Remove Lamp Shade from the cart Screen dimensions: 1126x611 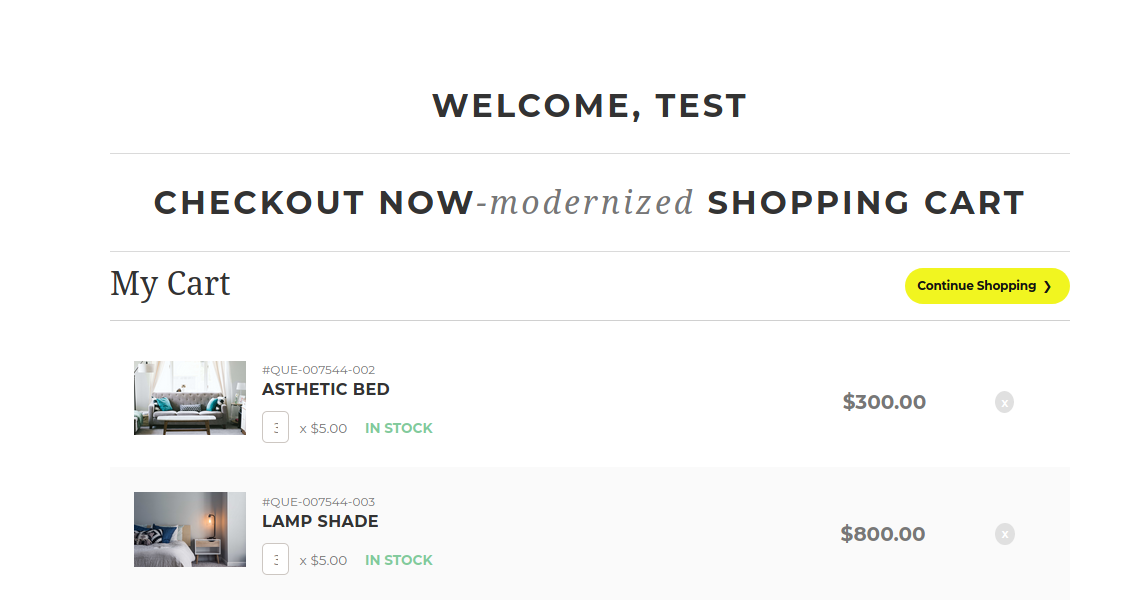pos(1004,534)
